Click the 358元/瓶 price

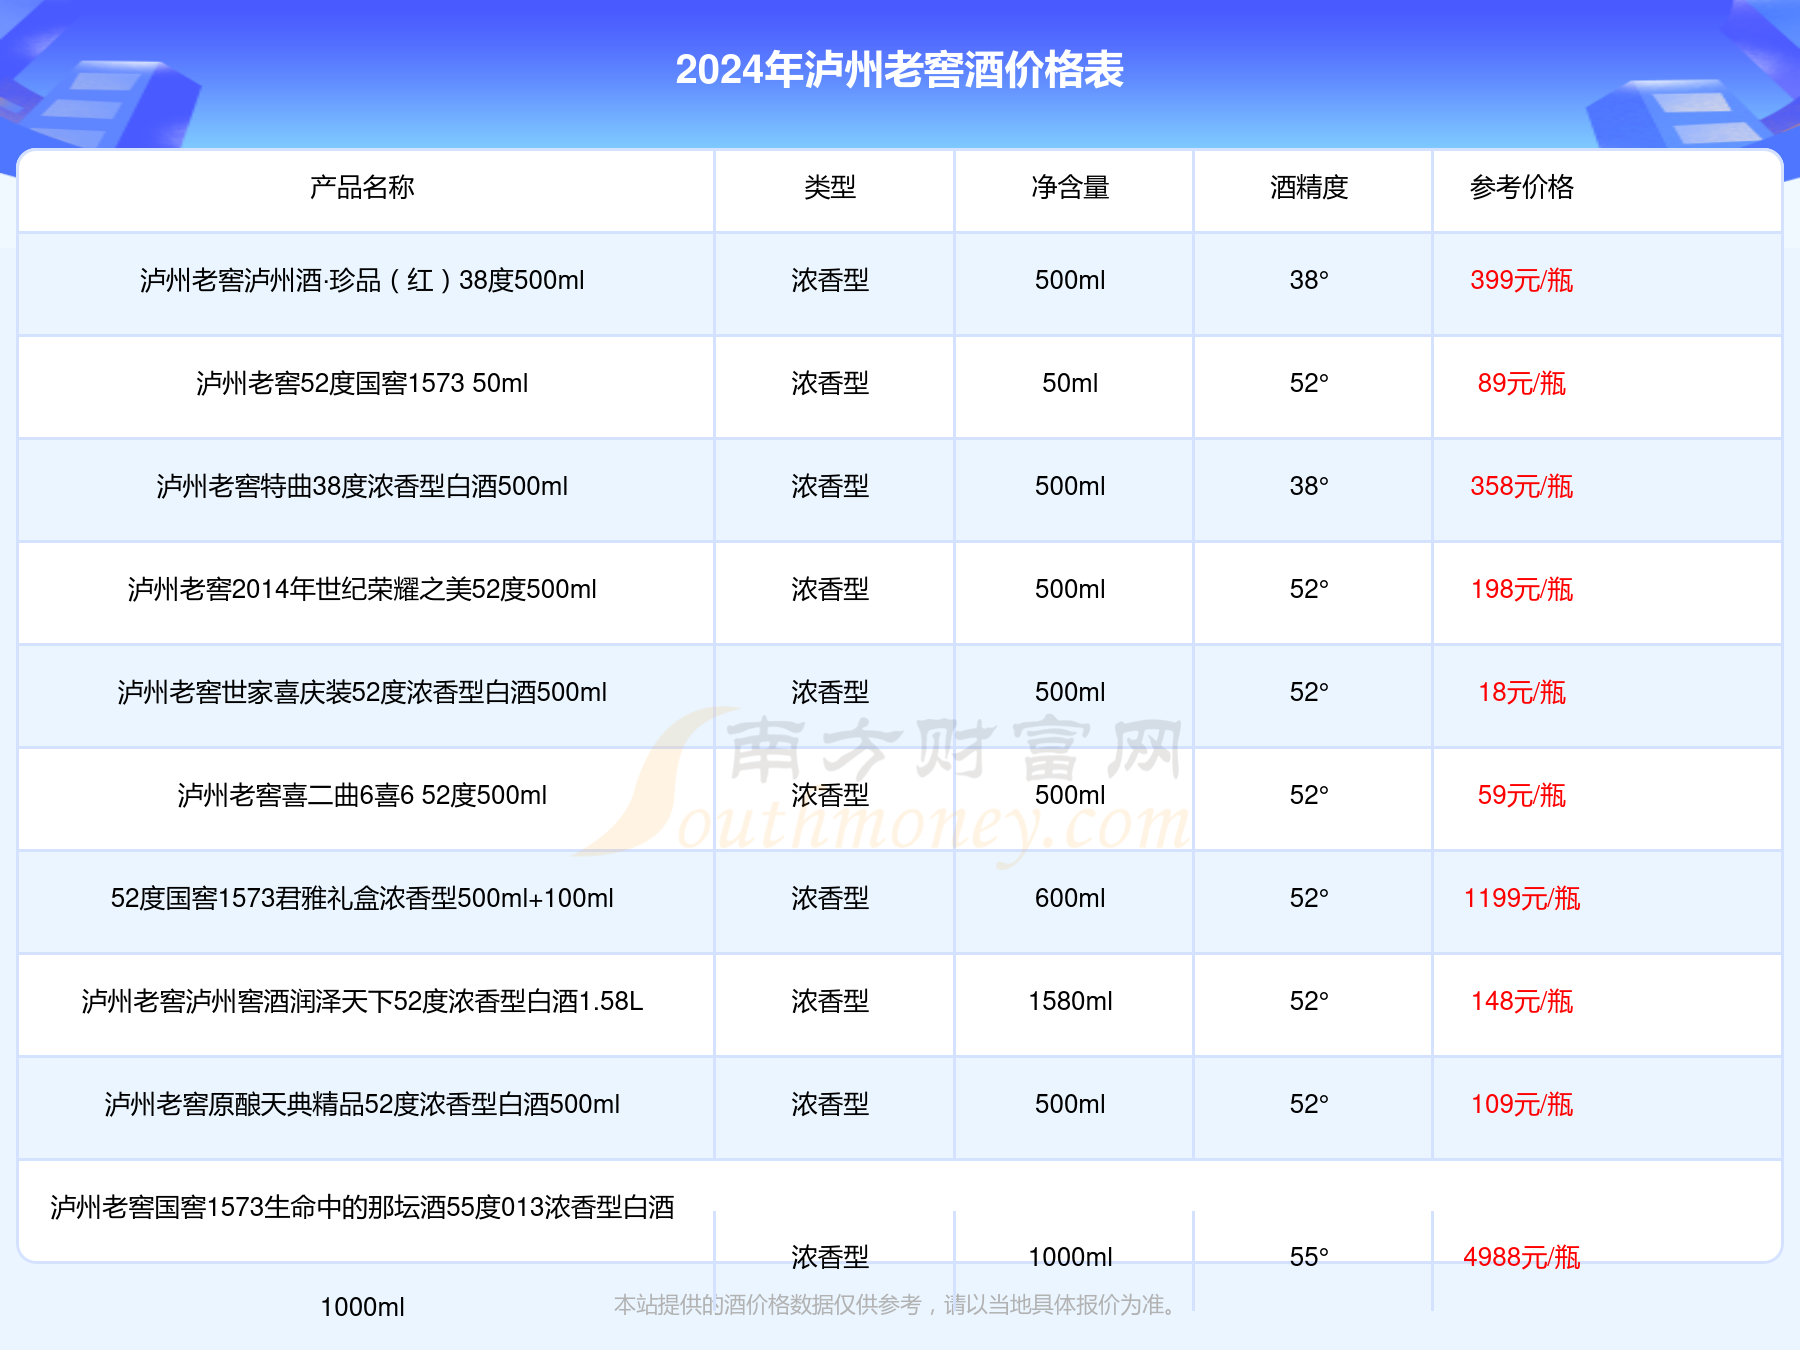(x=1522, y=486)
